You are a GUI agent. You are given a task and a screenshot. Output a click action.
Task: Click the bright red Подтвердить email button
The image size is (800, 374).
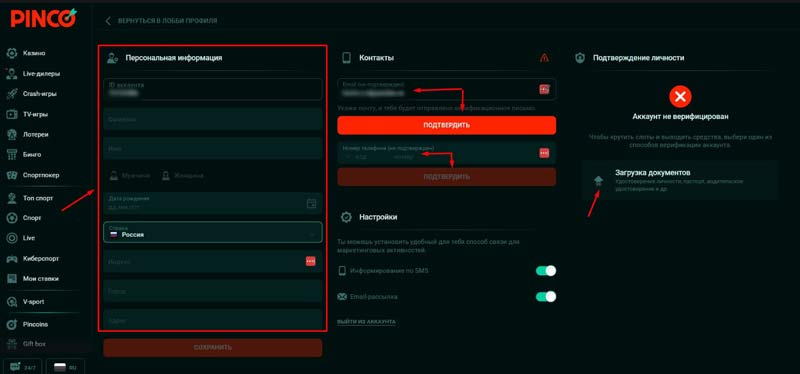[x=446, y=125]
